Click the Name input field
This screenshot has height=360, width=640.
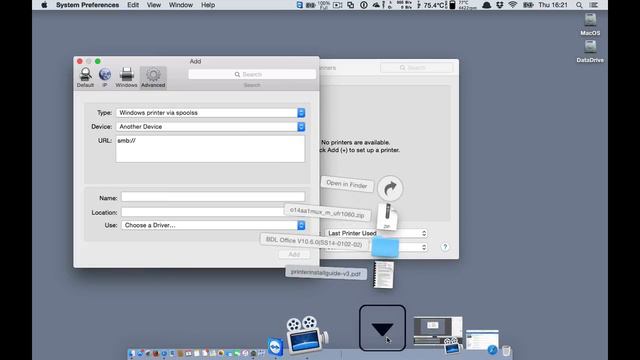click(x=213, y=197)
